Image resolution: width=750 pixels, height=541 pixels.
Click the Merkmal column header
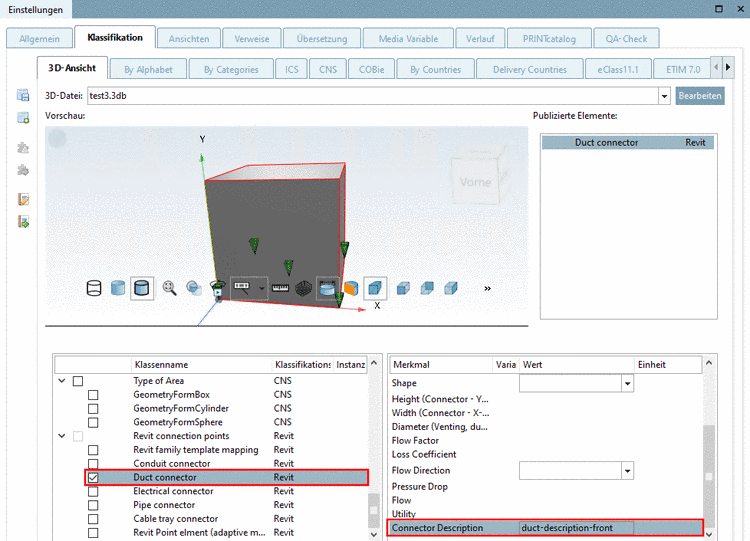[441, 364]
